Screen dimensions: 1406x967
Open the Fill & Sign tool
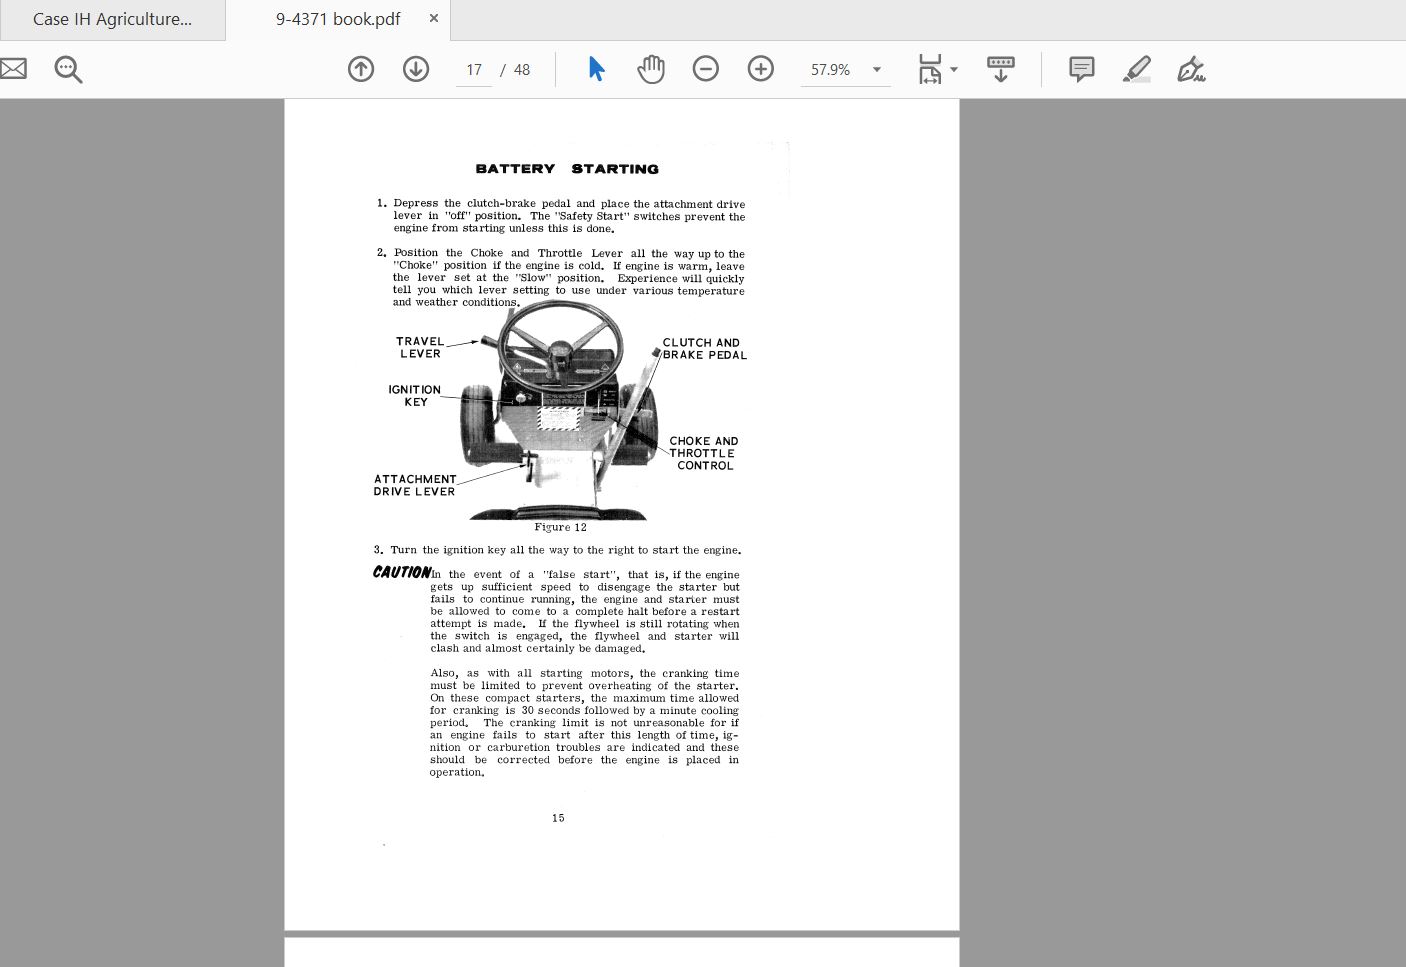click(x=1190, y=69)
